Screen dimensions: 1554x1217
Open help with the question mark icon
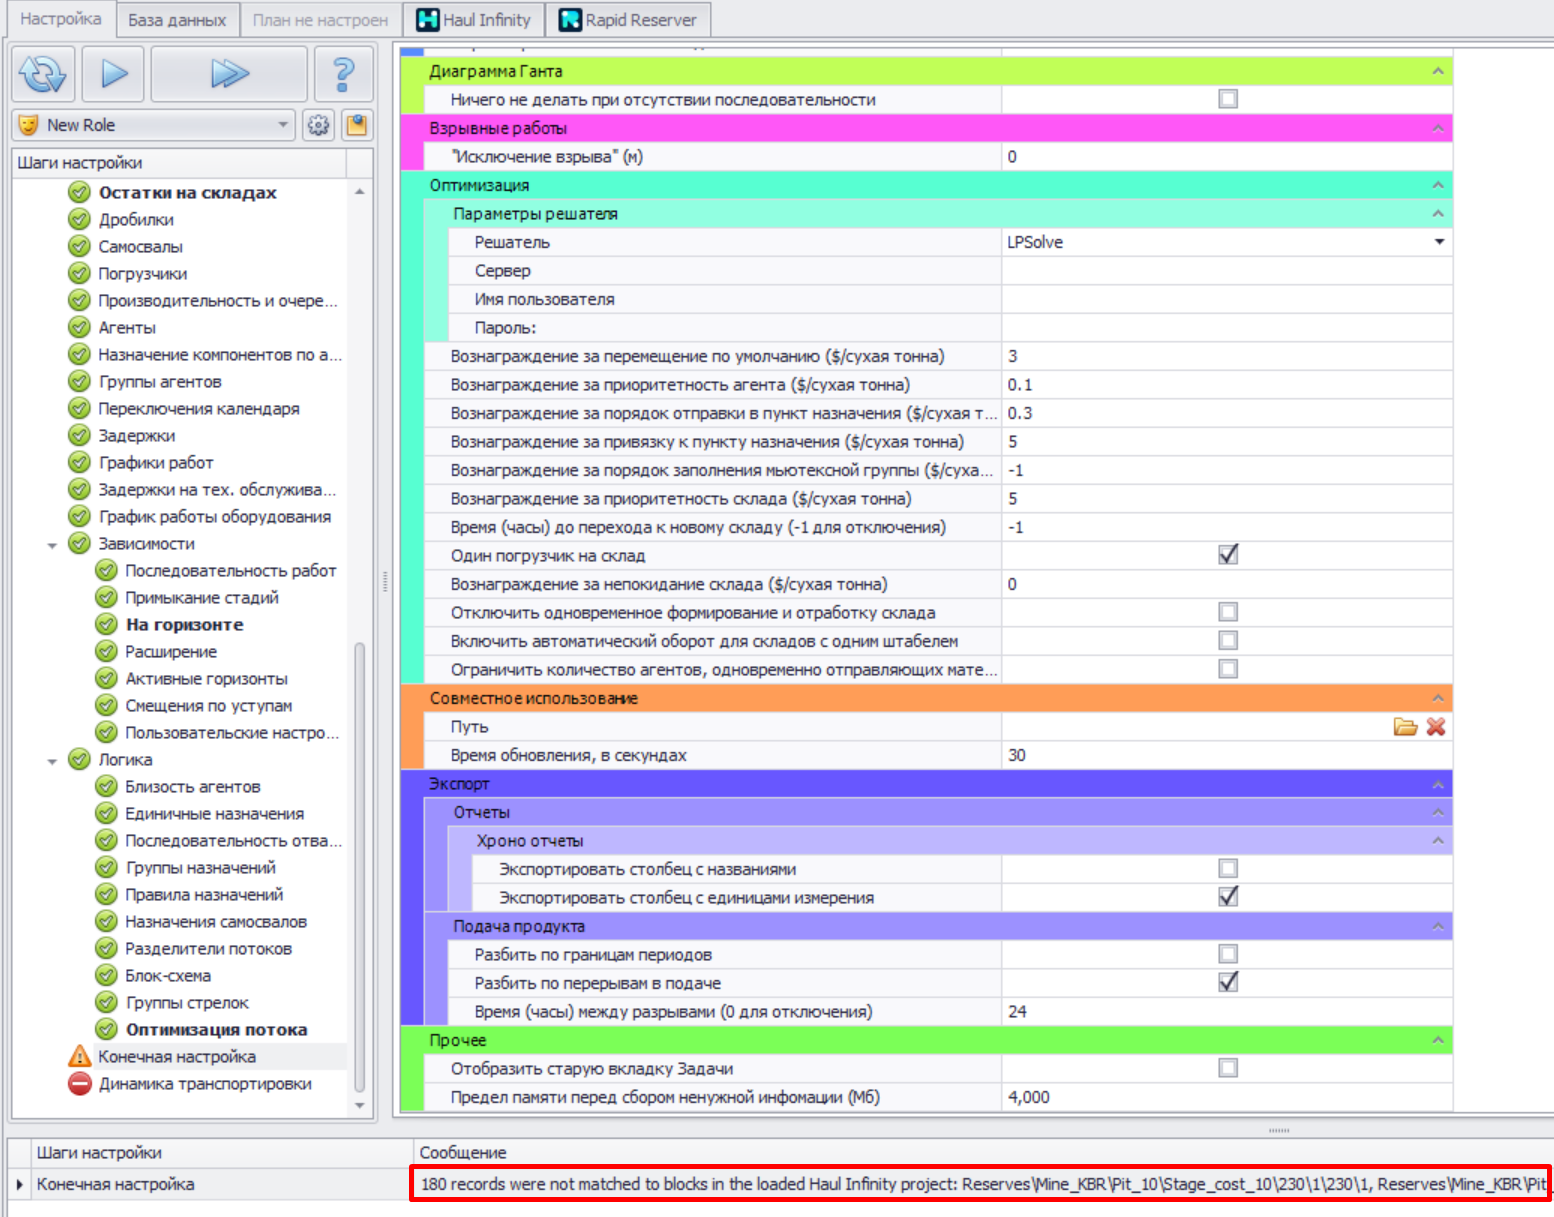click(x=342, y=74)
